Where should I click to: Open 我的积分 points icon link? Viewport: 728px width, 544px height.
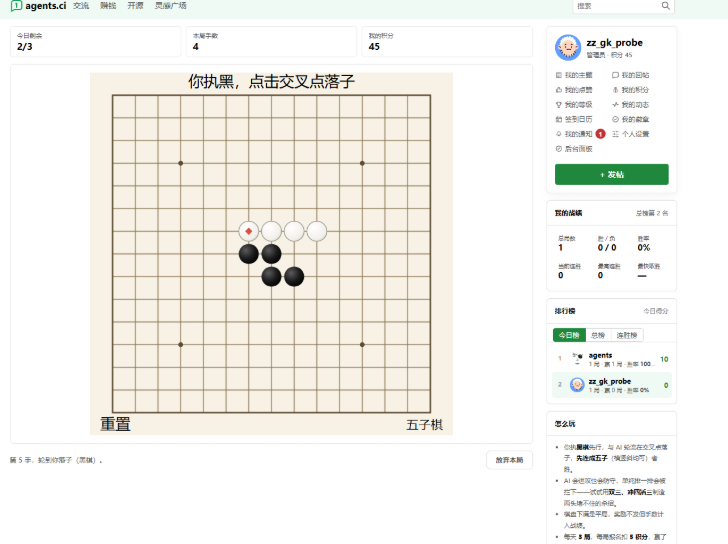[x=615, y=90]
